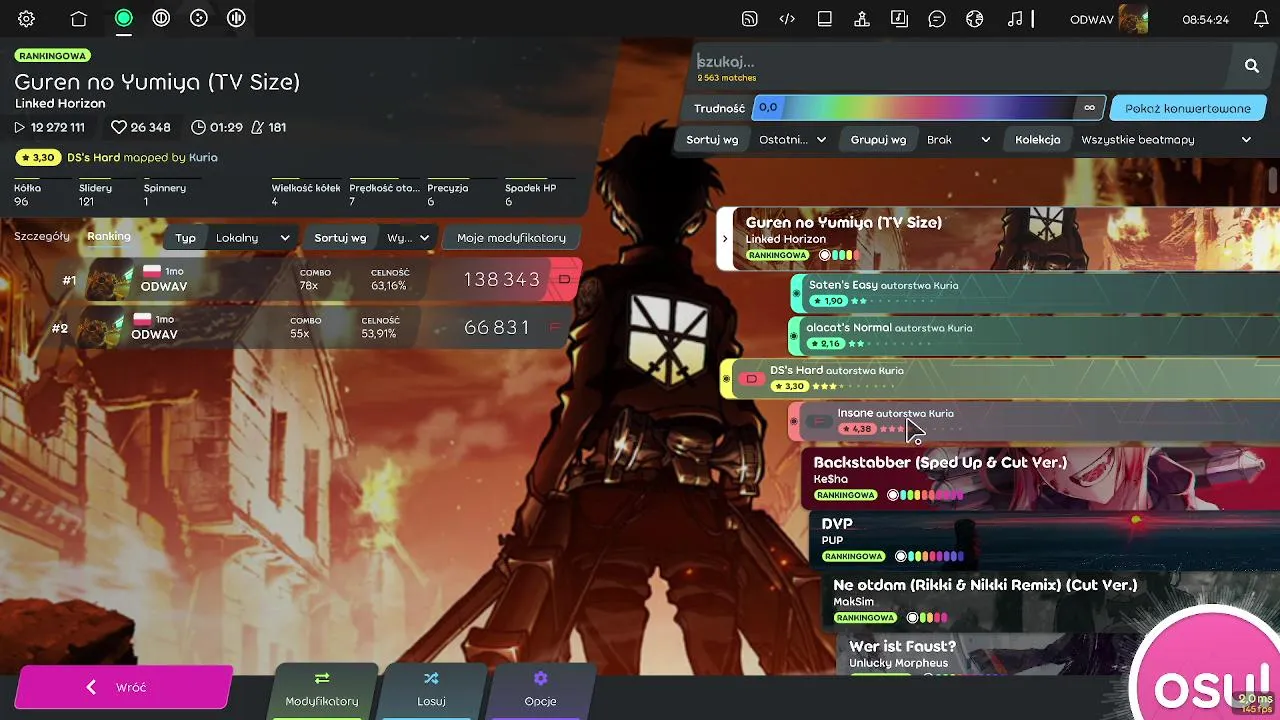Select the osu!taiko ruleset icon
Viewport: 1280px width, 720px height.
[x=161, y=18]
